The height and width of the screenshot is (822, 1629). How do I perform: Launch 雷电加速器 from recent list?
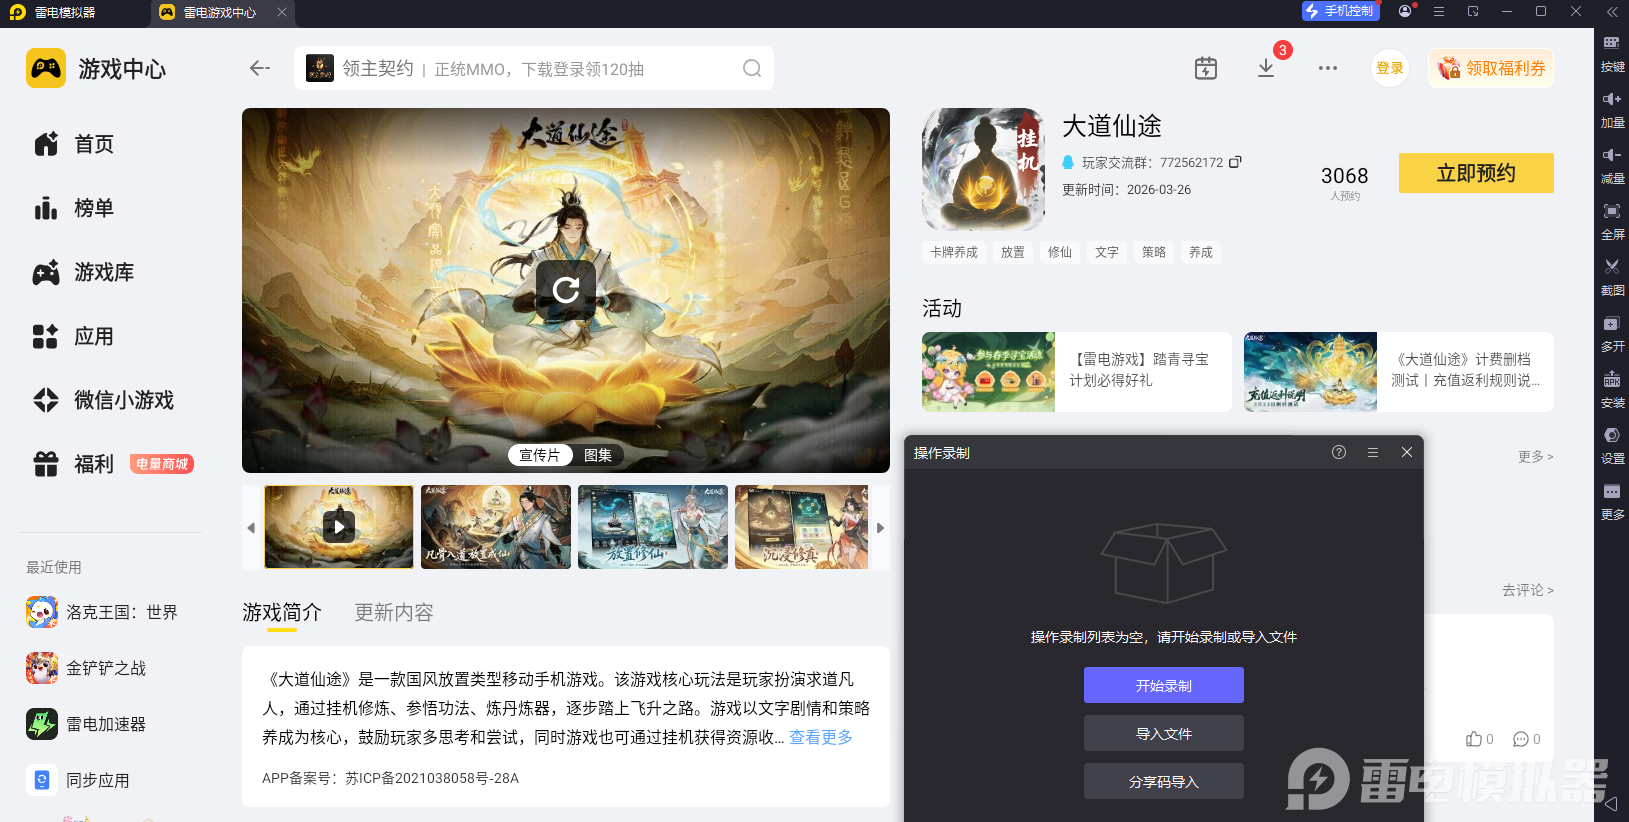(86, 724)
